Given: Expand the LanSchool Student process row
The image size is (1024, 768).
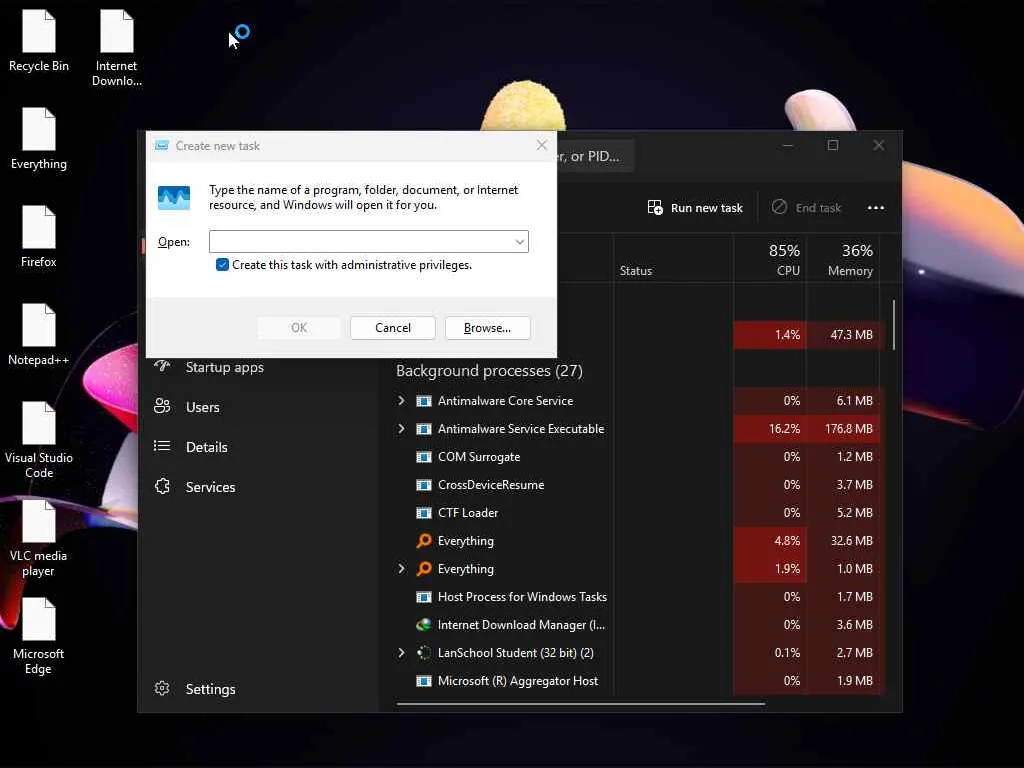Looking at the screenshot, I should [401, 652].
